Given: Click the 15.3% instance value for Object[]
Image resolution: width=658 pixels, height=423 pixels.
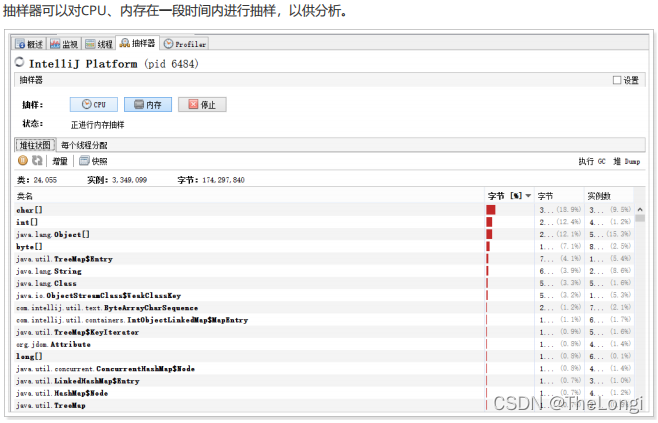Looking at the screenshot, I should tap(619, 234).
